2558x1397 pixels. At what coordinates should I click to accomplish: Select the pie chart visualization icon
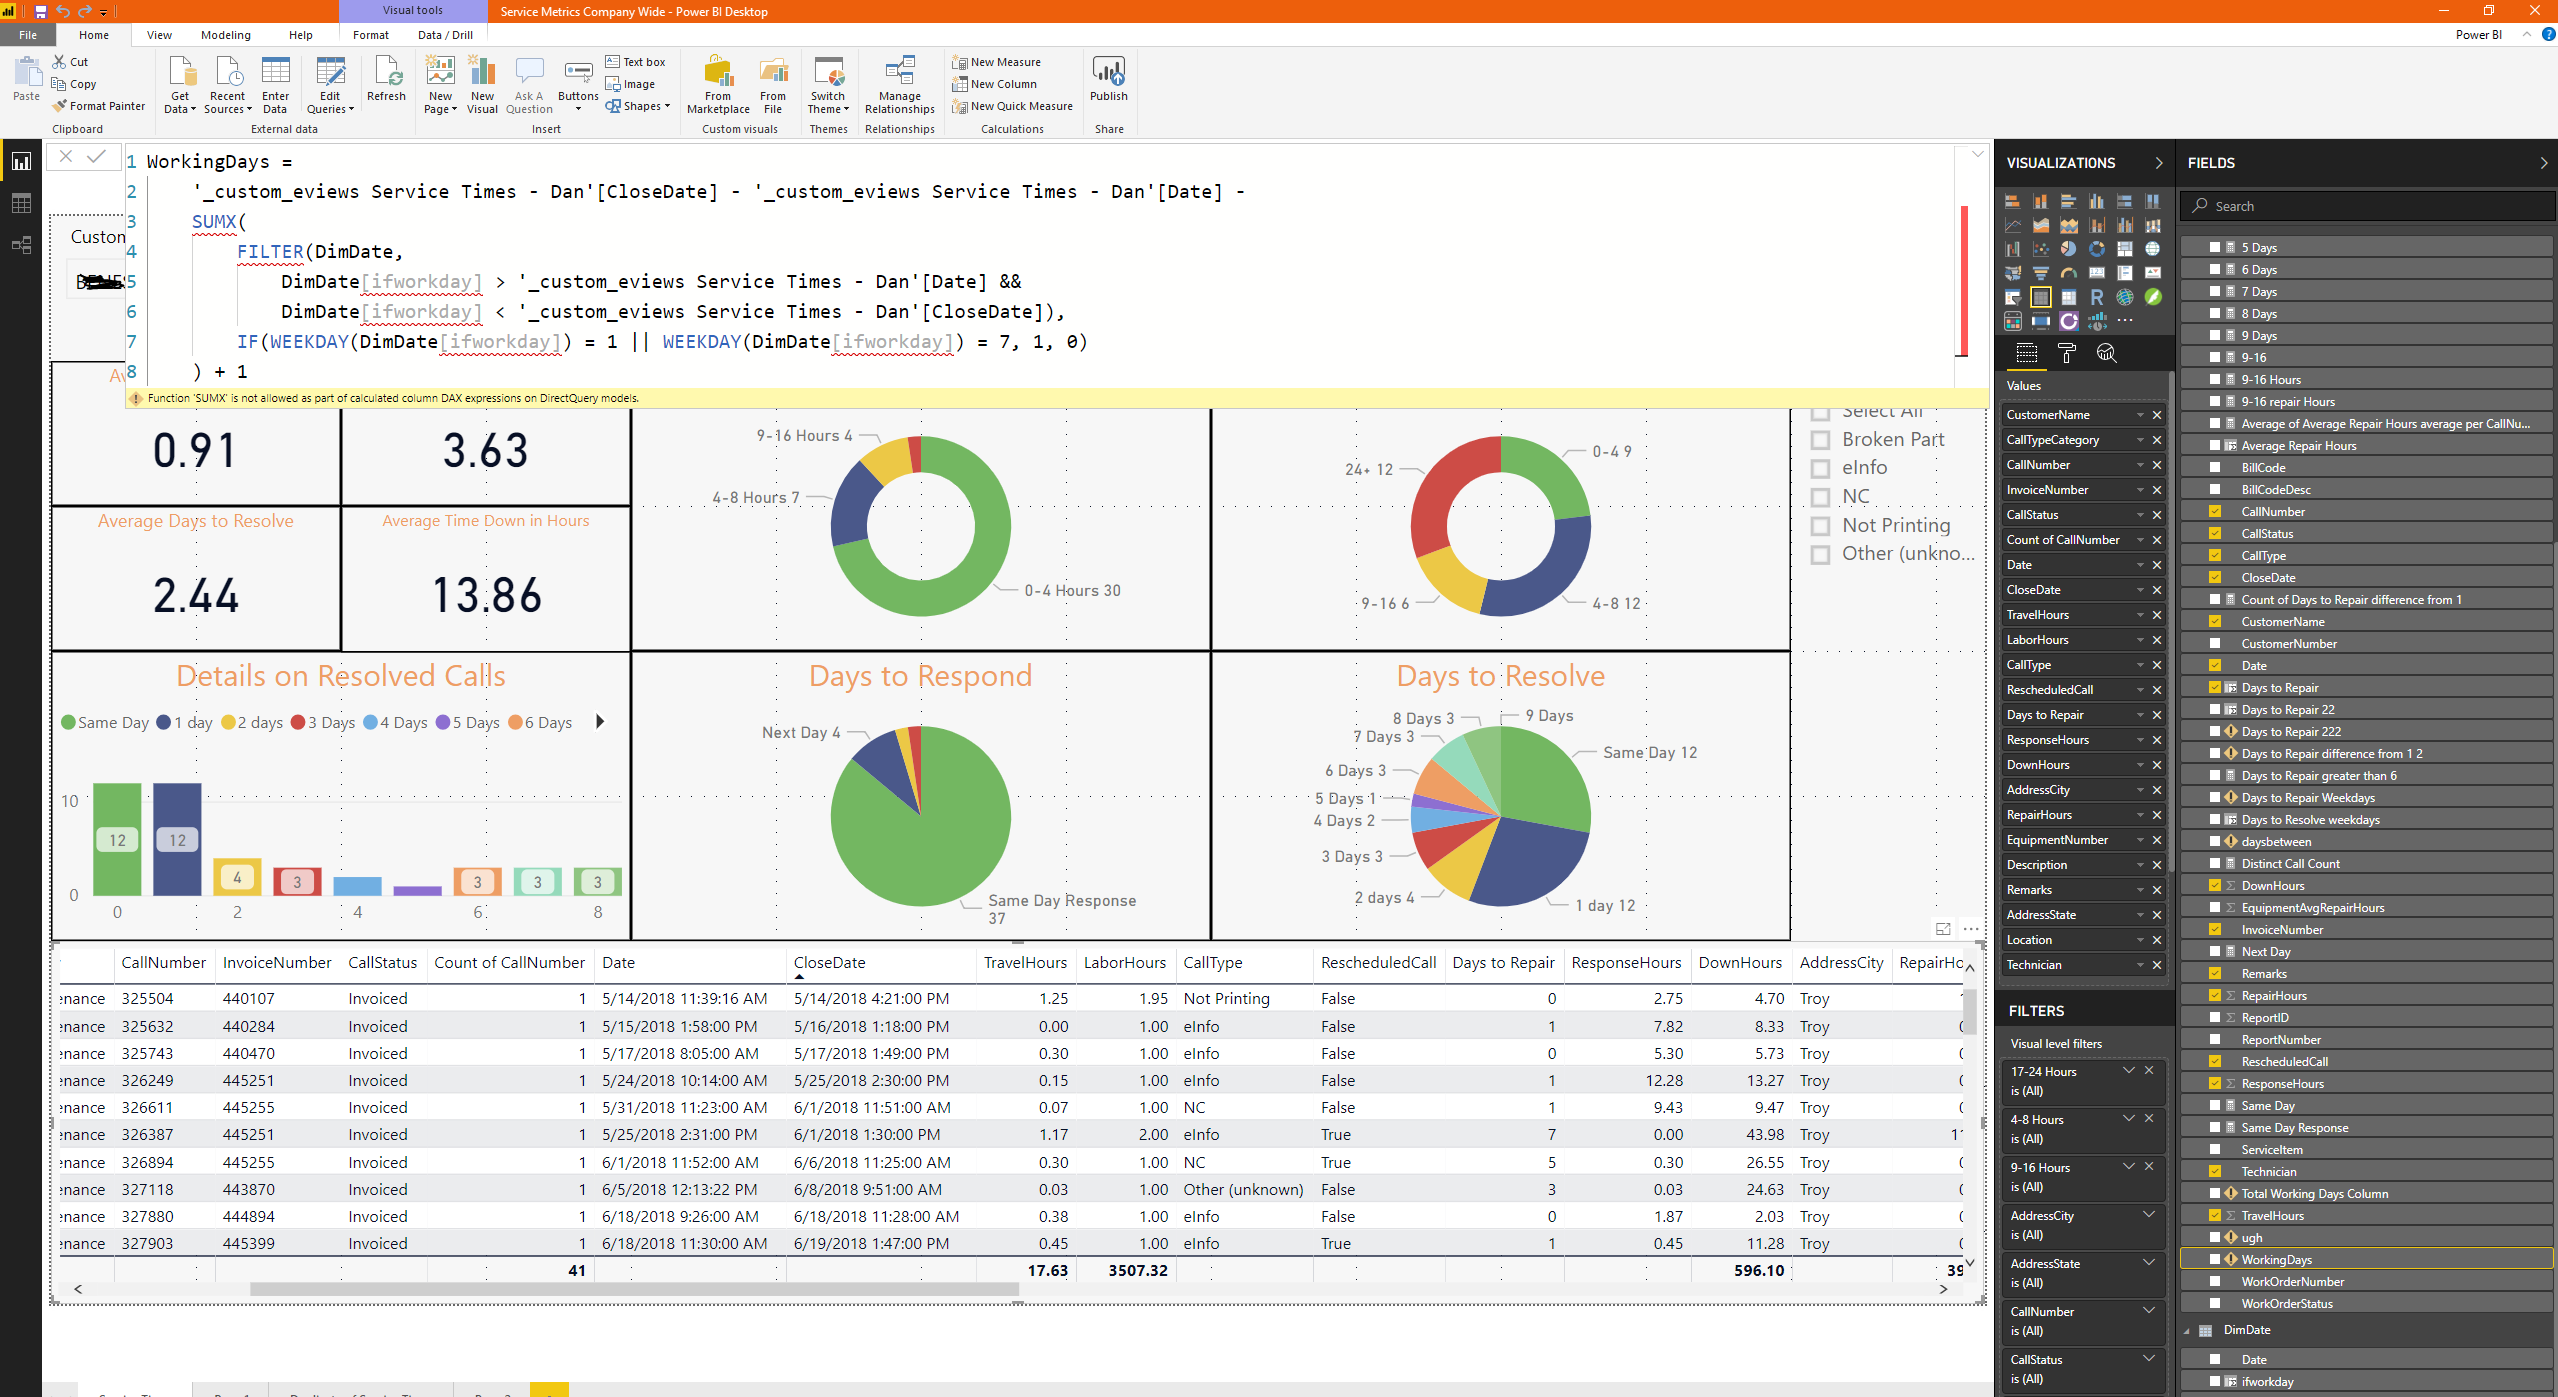click(2068, 249)
